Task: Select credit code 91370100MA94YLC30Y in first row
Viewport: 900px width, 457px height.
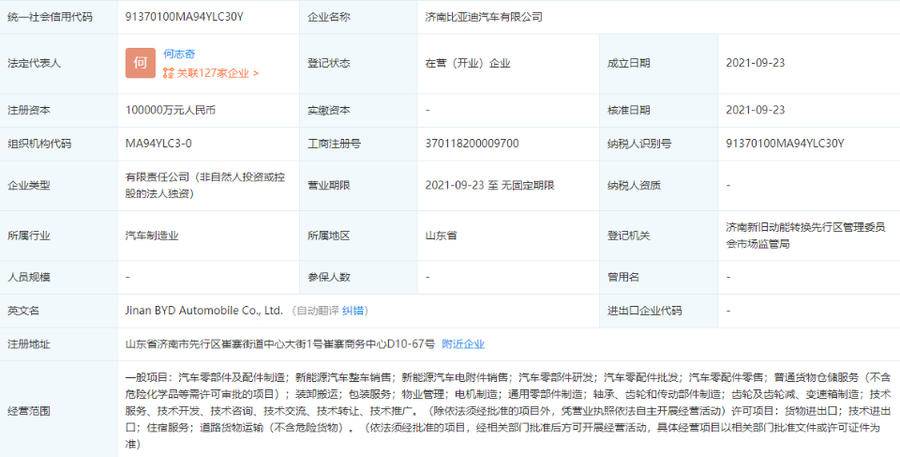Action: click(184, 17)
